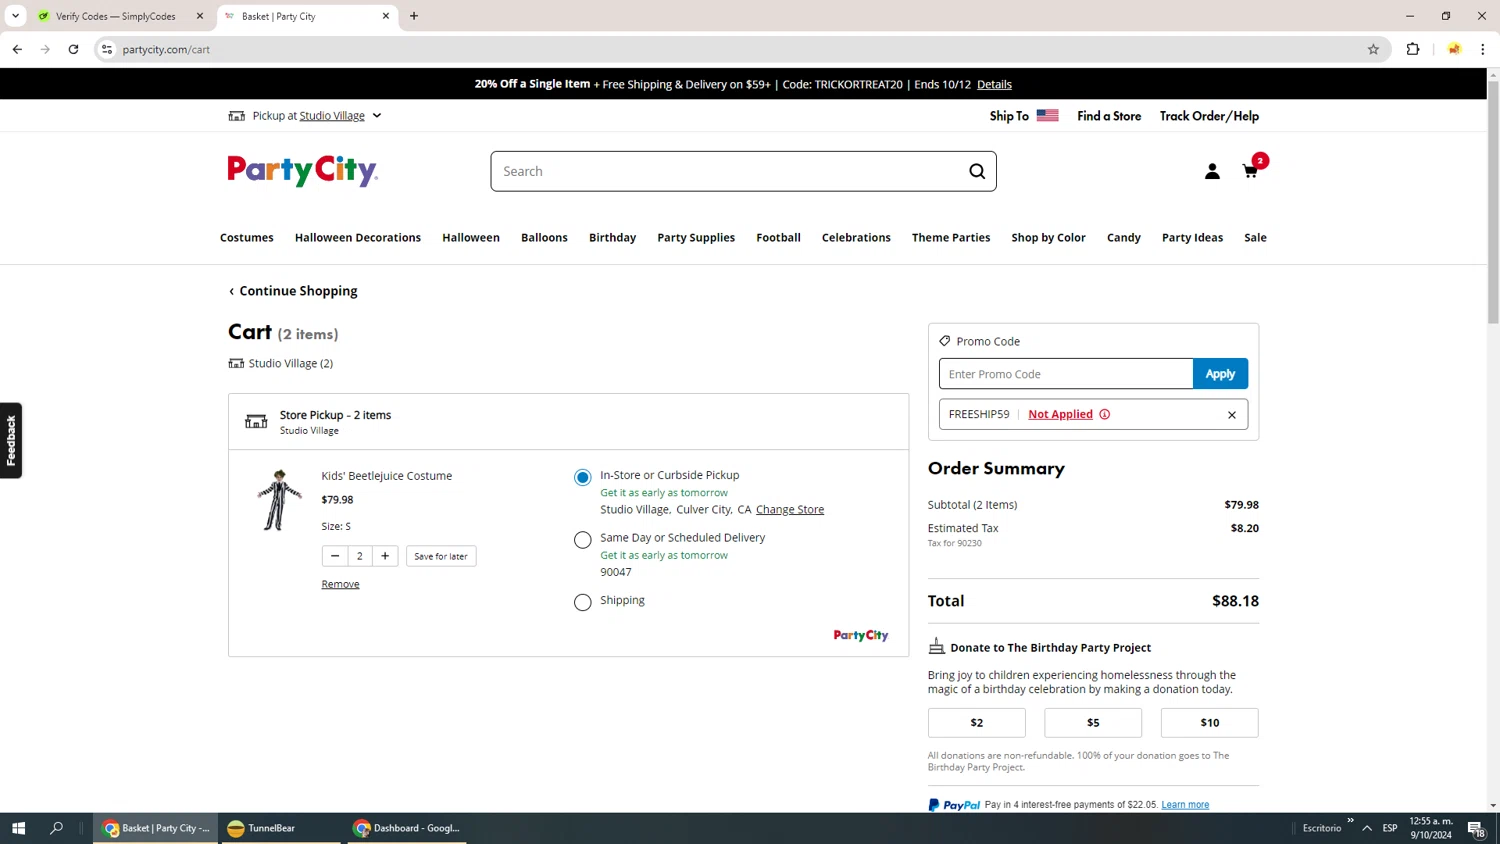Open the Birthday menu
The image size is (1500, 844).
[x=612, y=238]
